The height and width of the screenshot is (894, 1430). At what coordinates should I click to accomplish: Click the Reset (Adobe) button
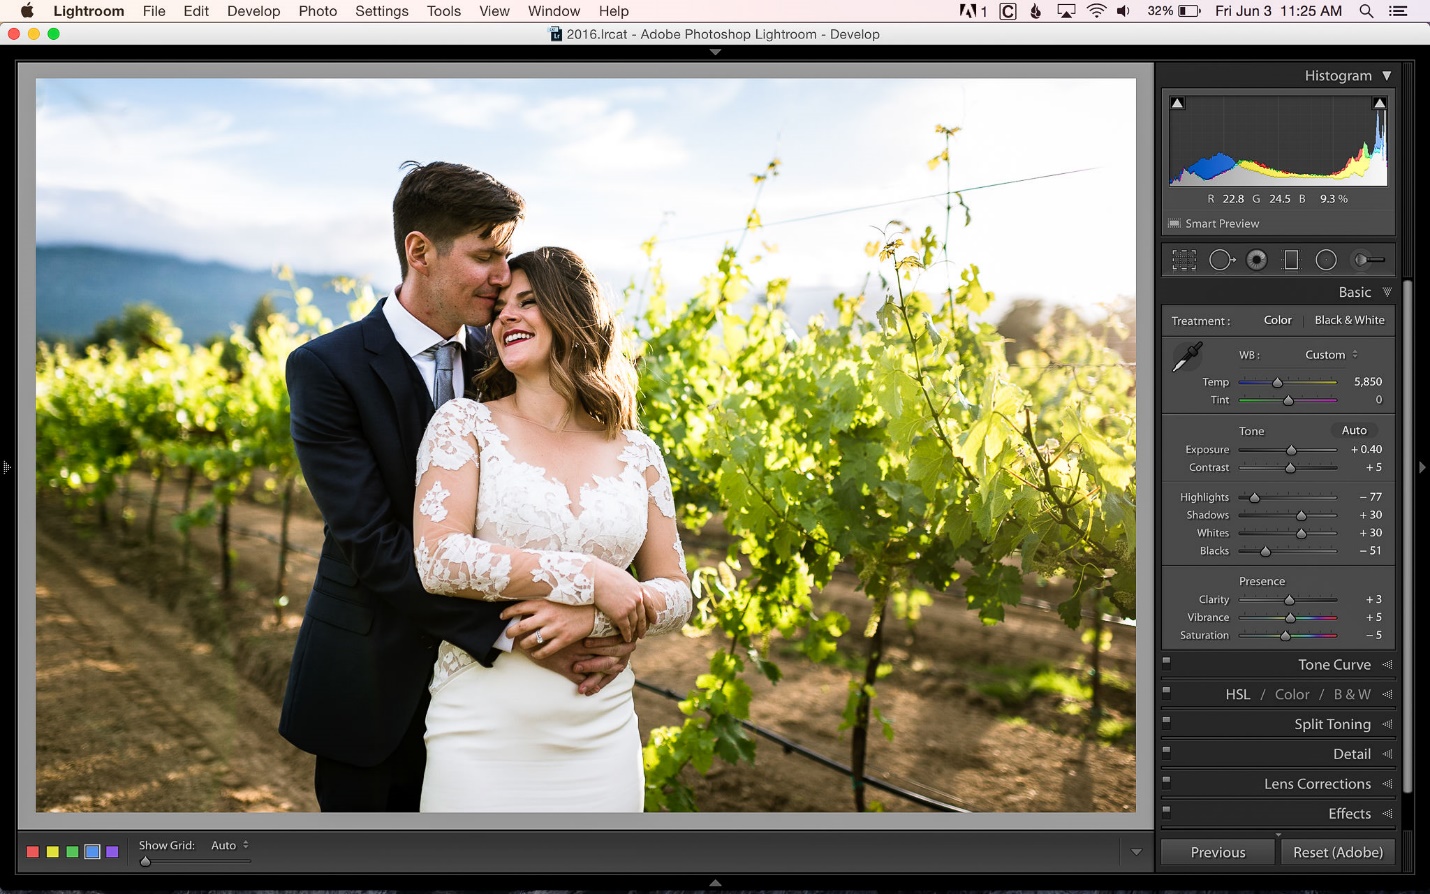pyautogui.click(x=1338, y=853)
